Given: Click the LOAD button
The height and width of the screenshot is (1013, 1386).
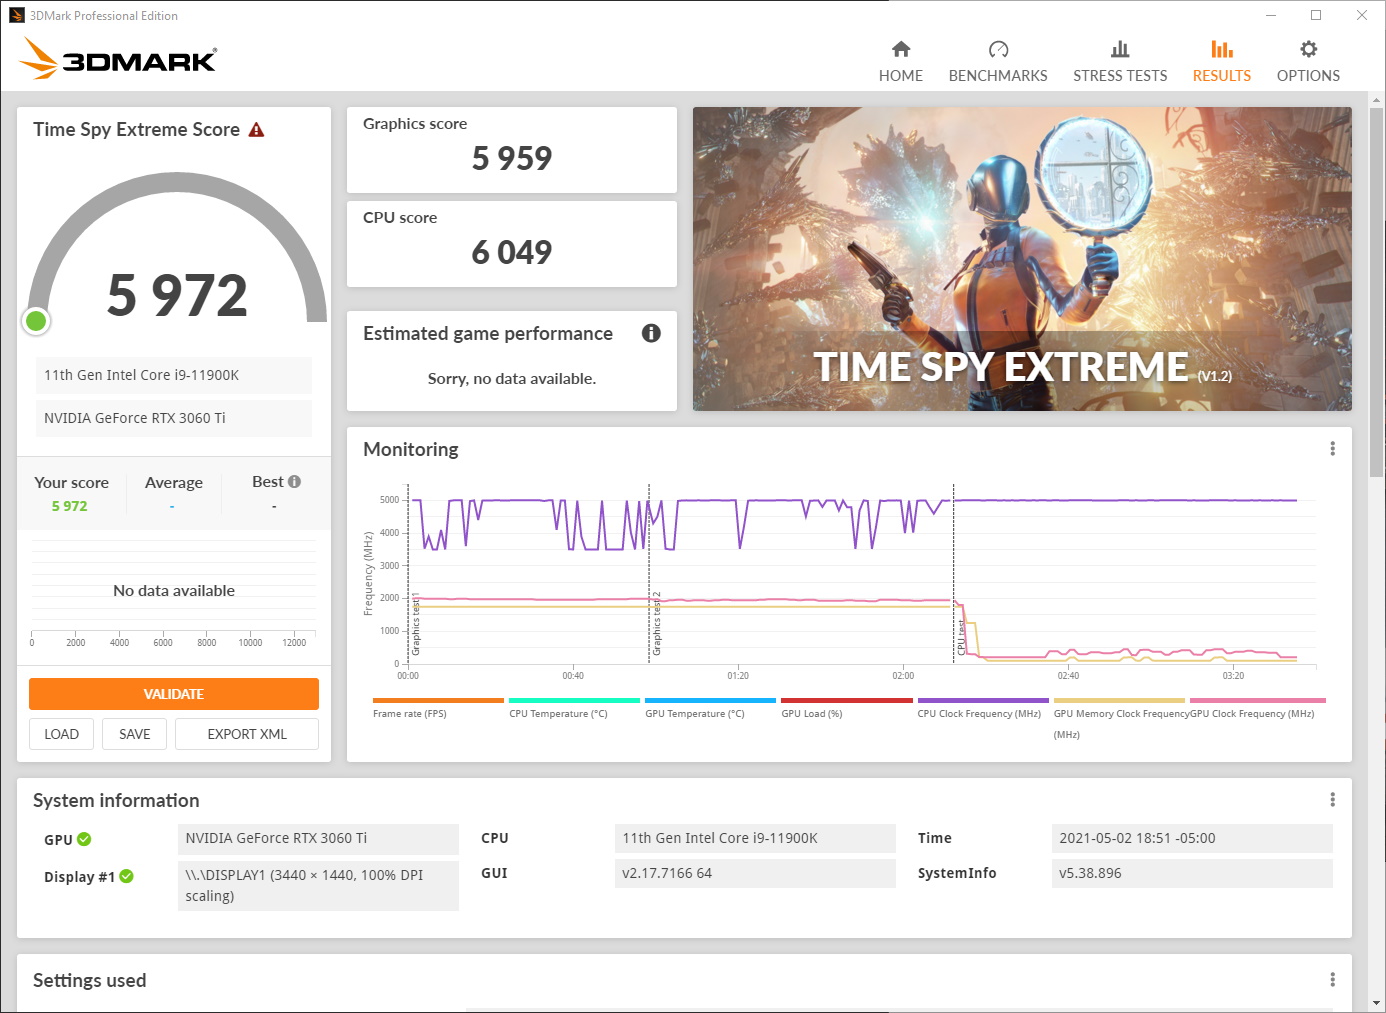Looking at the screenshot, I should (x=61, y=734).
